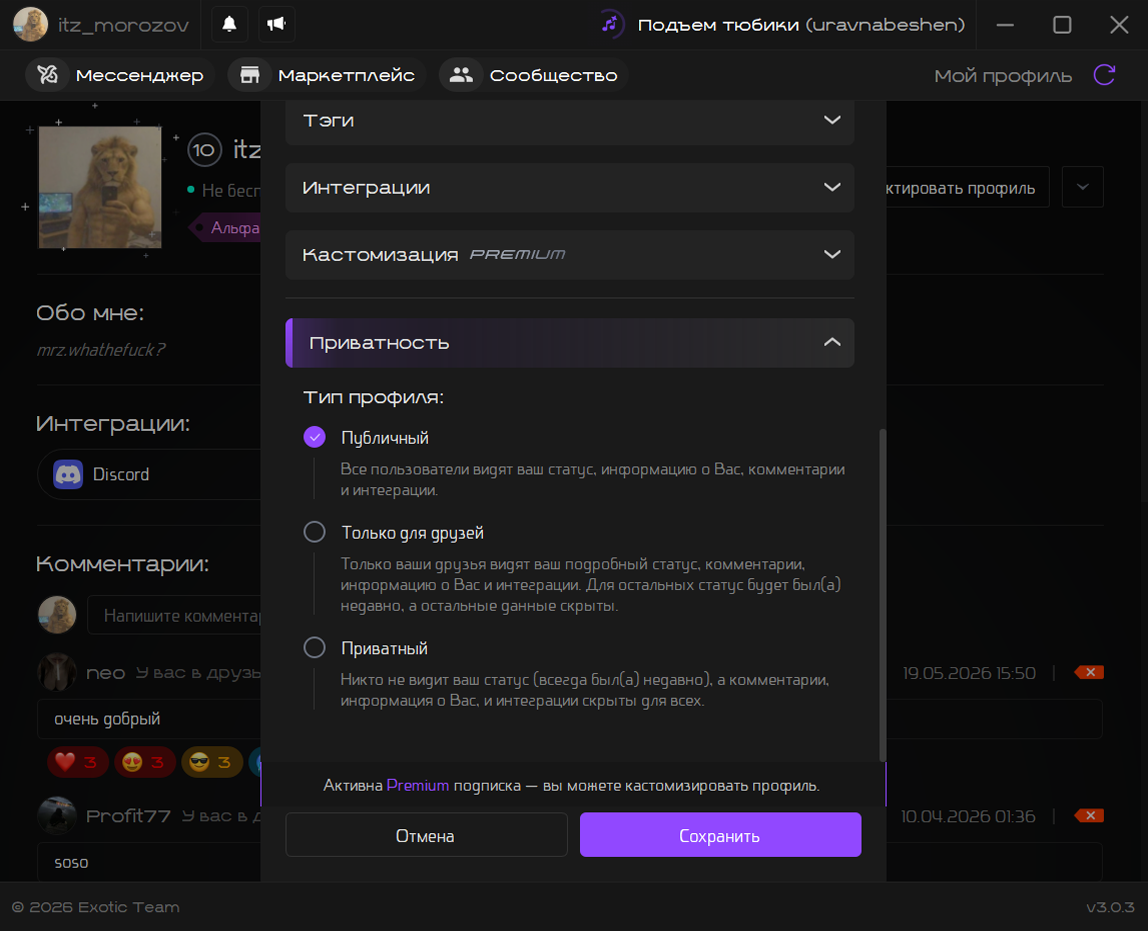
Task: Open the Сообщество tab
Action: [533, 75]
